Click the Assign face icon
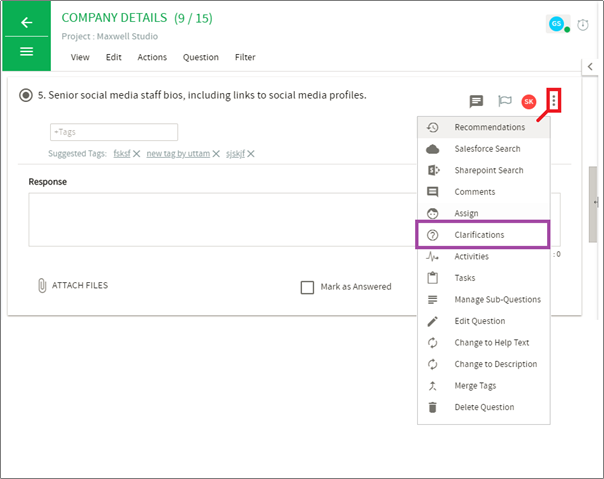Image resolution: width=604 pixels, height=479 pixels. click(x=433, y=213)
